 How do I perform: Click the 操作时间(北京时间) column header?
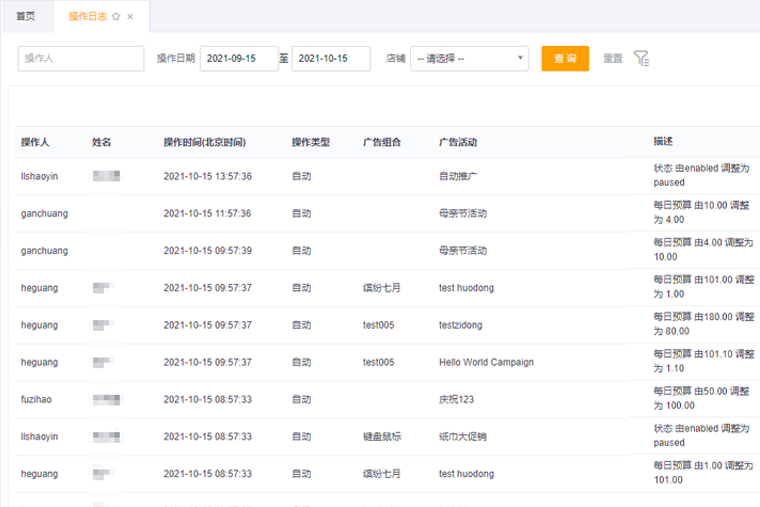click(204, 142)
